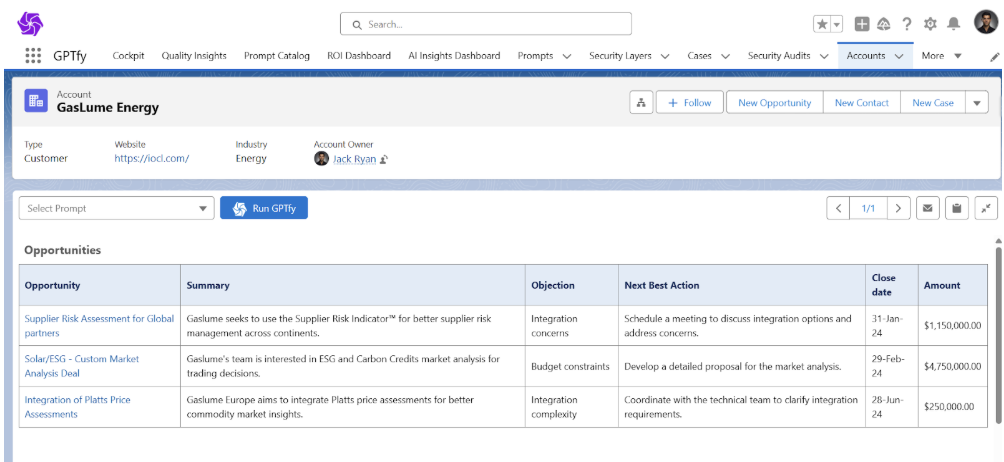This screenshot has height=462, width=1004.
Task: Open the App Launcher grid icon
Action: pos(33,56)
